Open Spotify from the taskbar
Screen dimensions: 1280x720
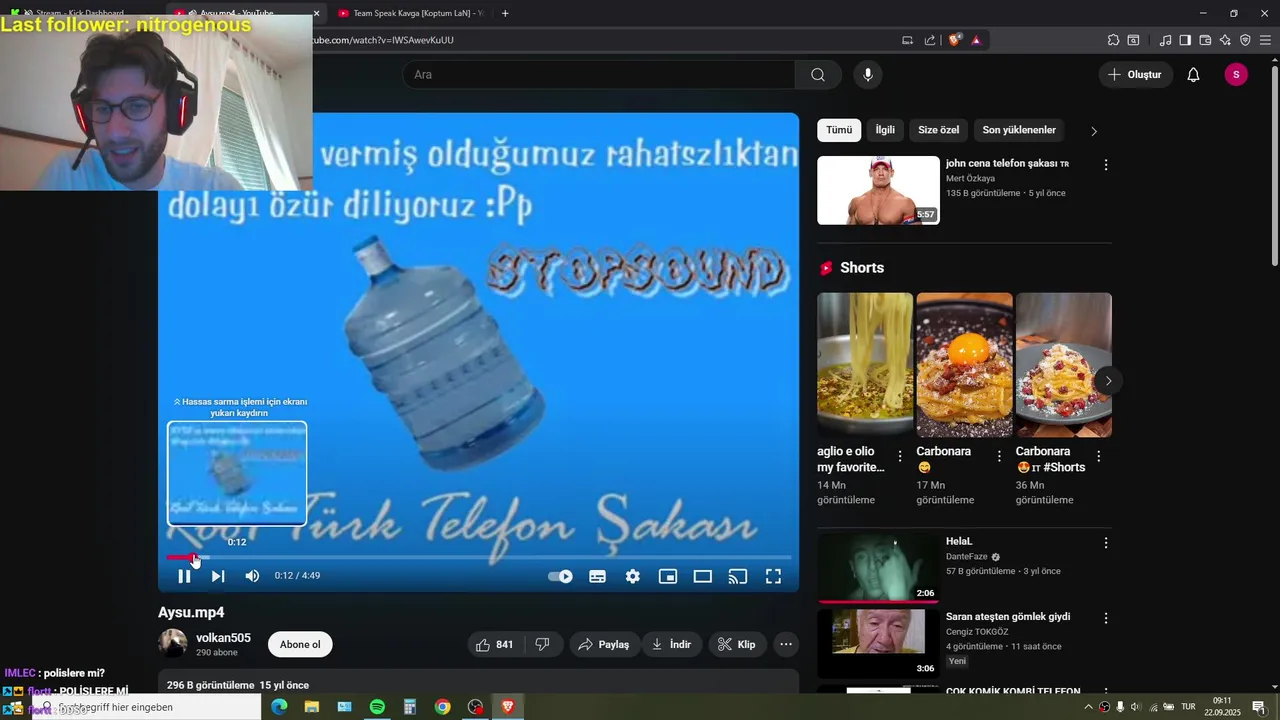coord(377,707)
